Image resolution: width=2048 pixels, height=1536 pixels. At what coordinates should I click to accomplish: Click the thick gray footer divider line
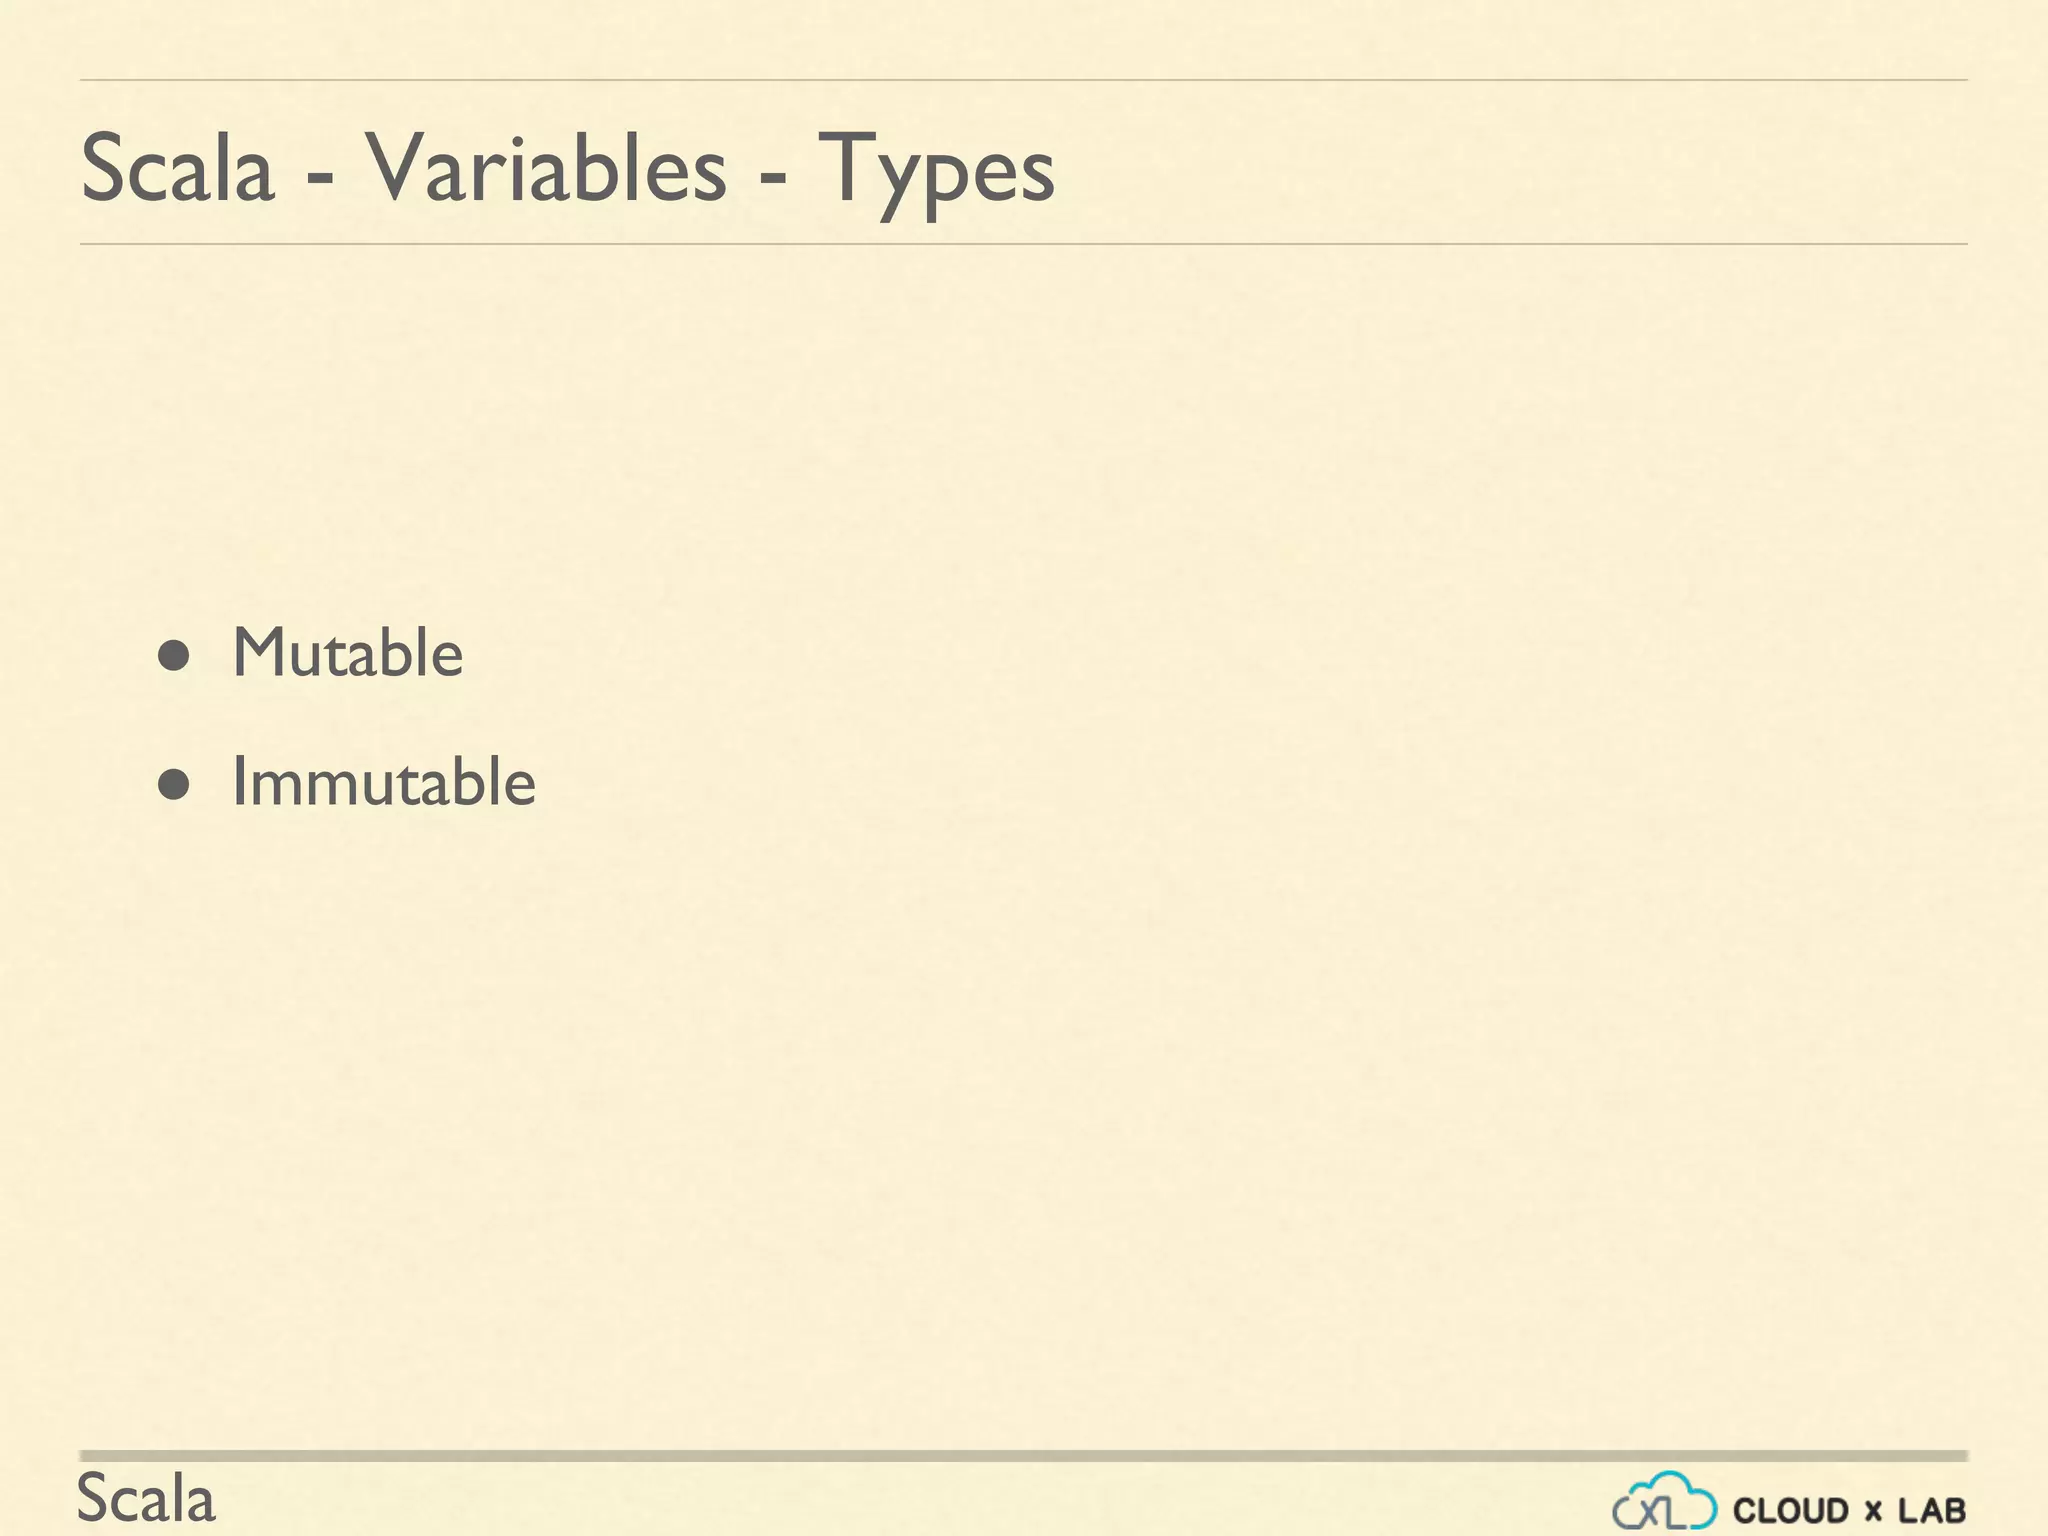coord(1022,1456)
